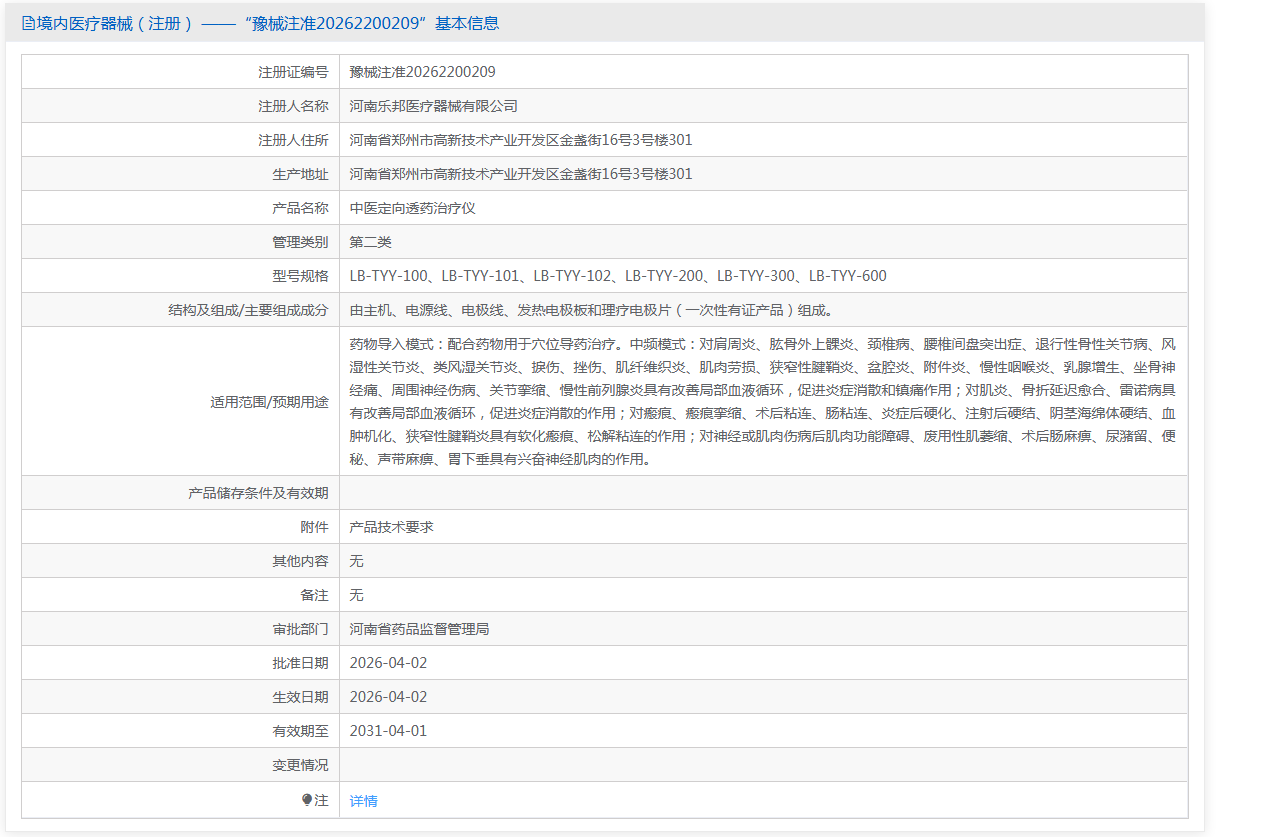Click the 其他内容 label
The width and height of the screenshot is (1263, 837).
click(300, 561)
